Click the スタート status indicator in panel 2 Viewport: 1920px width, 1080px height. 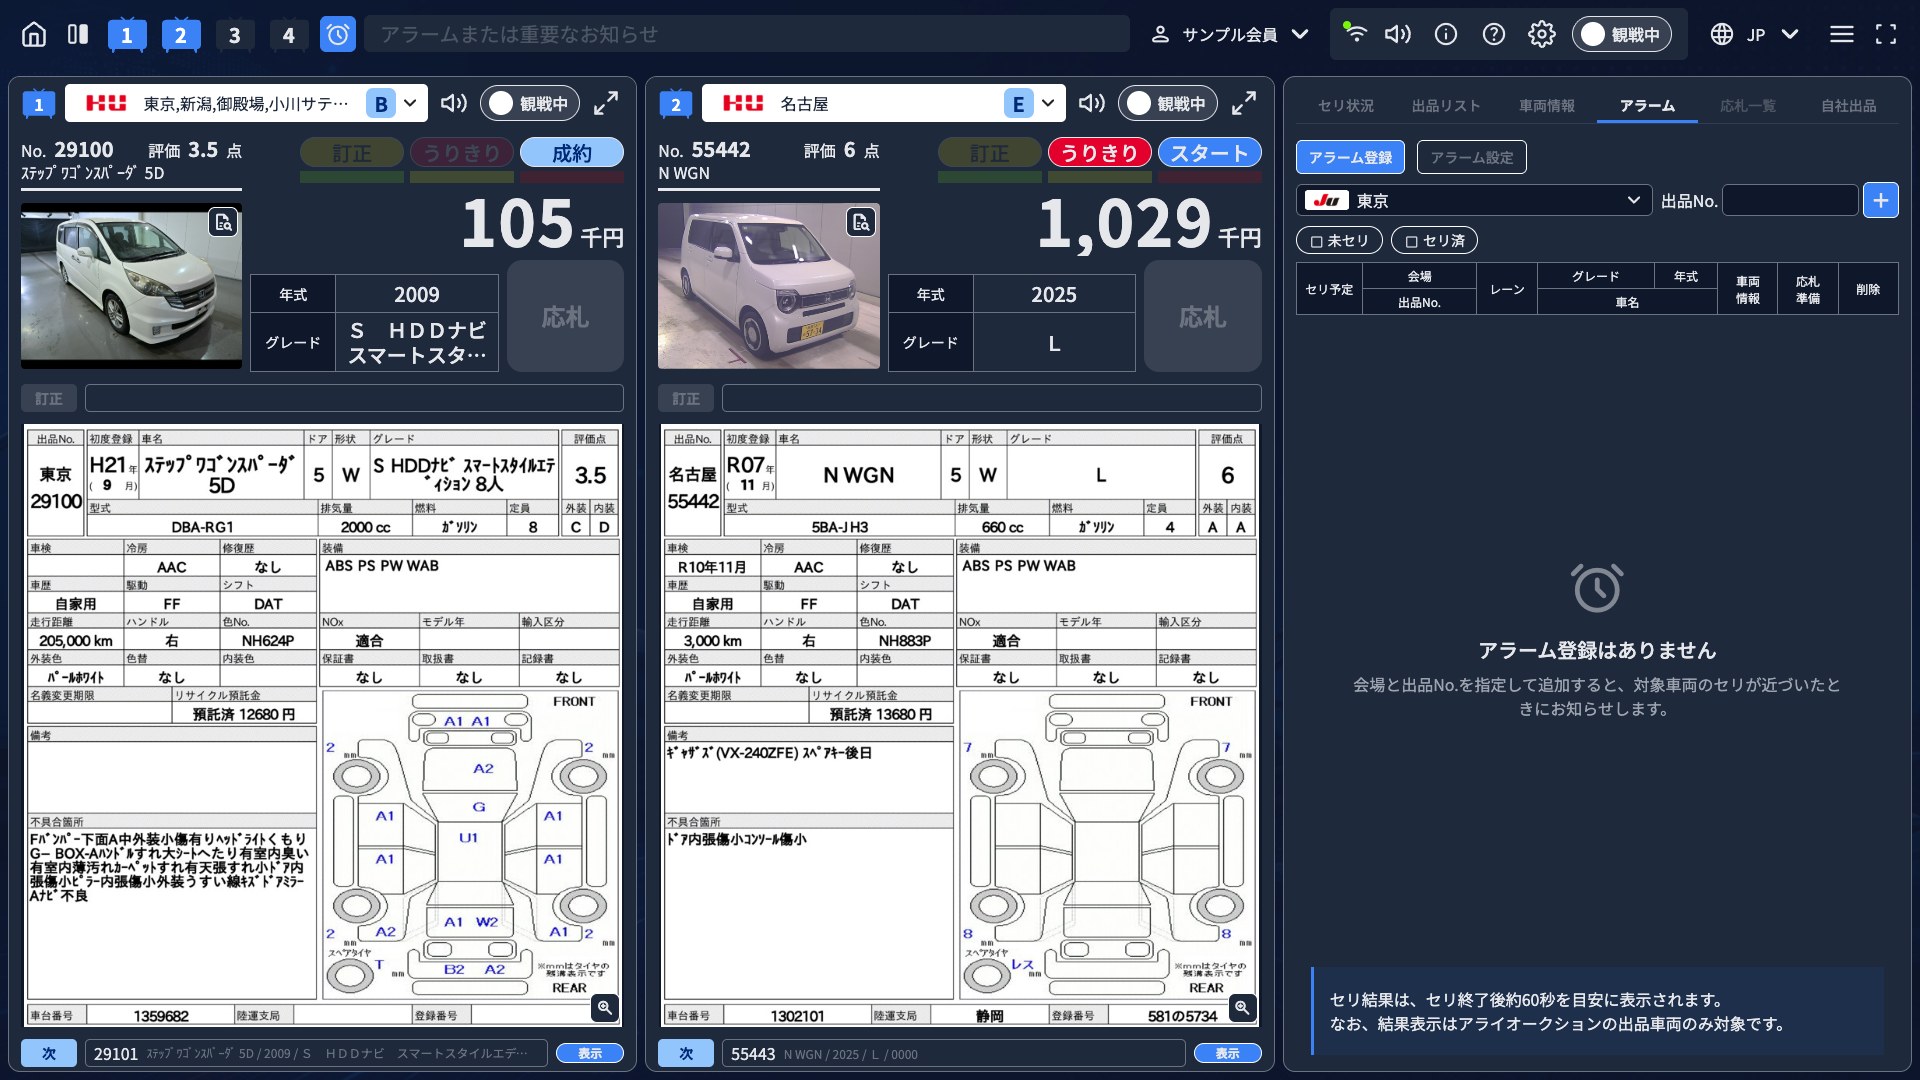pos(1209,153)
